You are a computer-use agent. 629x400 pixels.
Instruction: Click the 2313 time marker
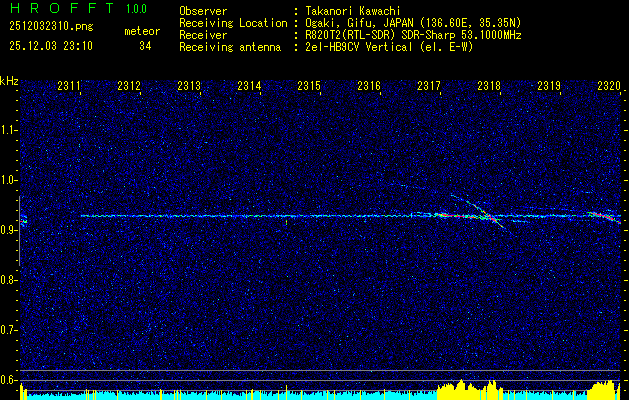[x=189, y=85]
